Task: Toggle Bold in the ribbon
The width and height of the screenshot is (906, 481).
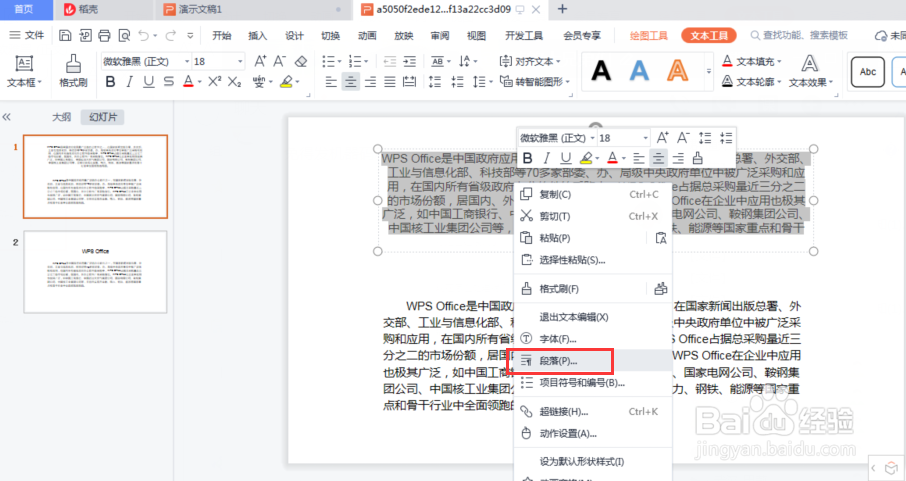Action: (110, 82)
